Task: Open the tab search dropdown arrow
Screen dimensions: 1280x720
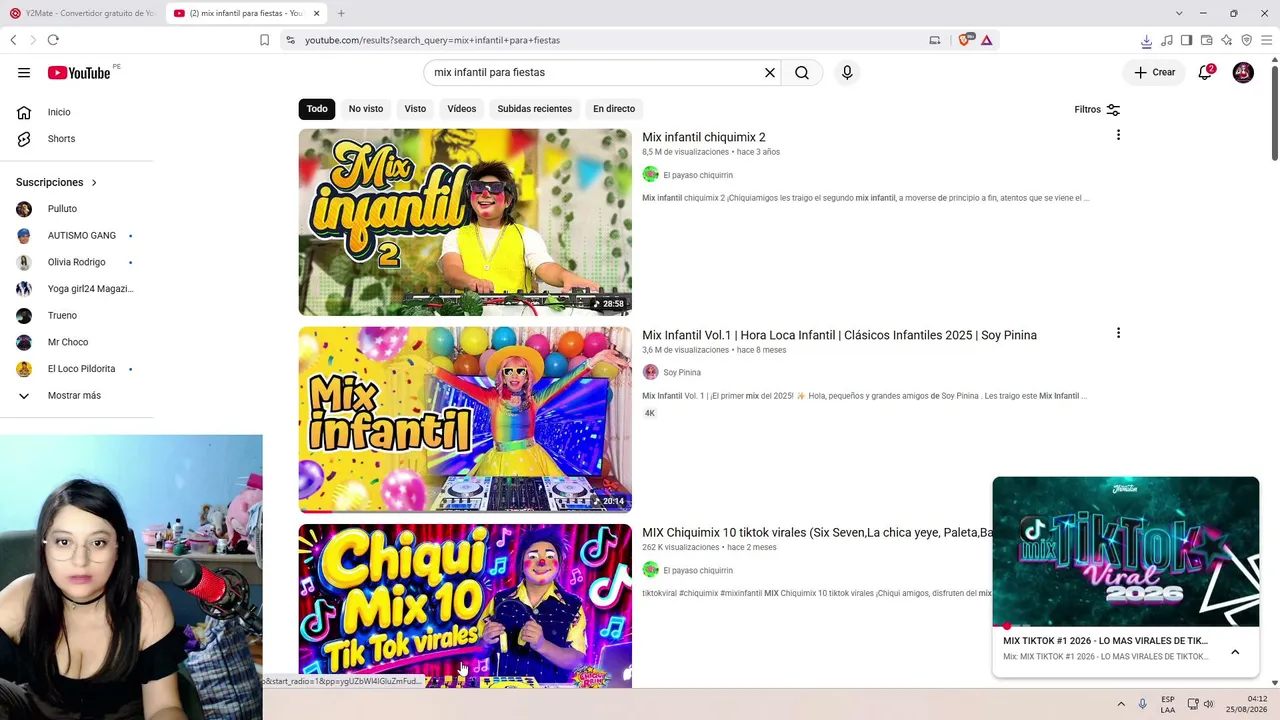Action: [1179, 13]
